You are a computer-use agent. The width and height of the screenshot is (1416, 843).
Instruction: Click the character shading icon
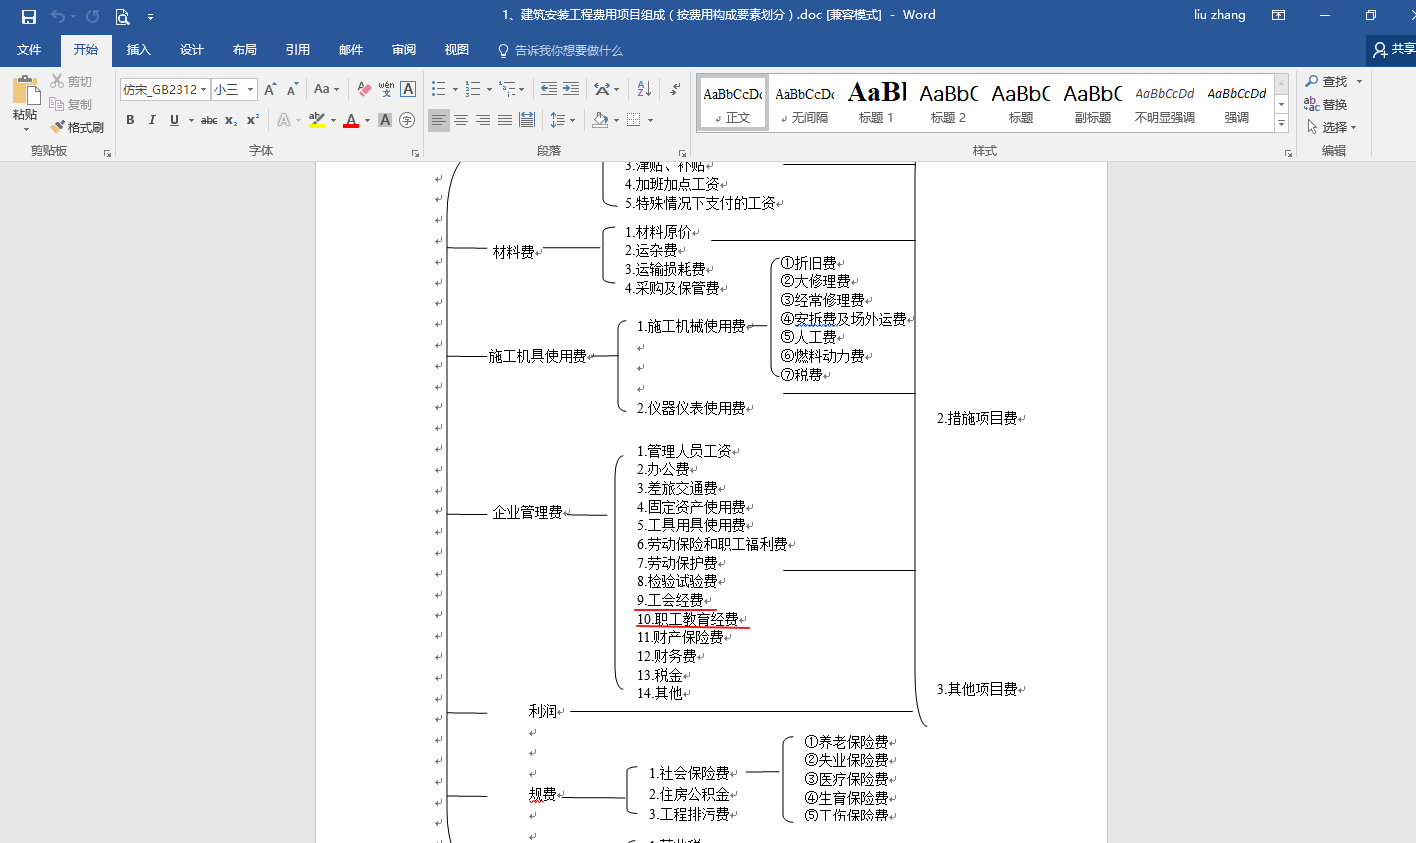point(385,120)
